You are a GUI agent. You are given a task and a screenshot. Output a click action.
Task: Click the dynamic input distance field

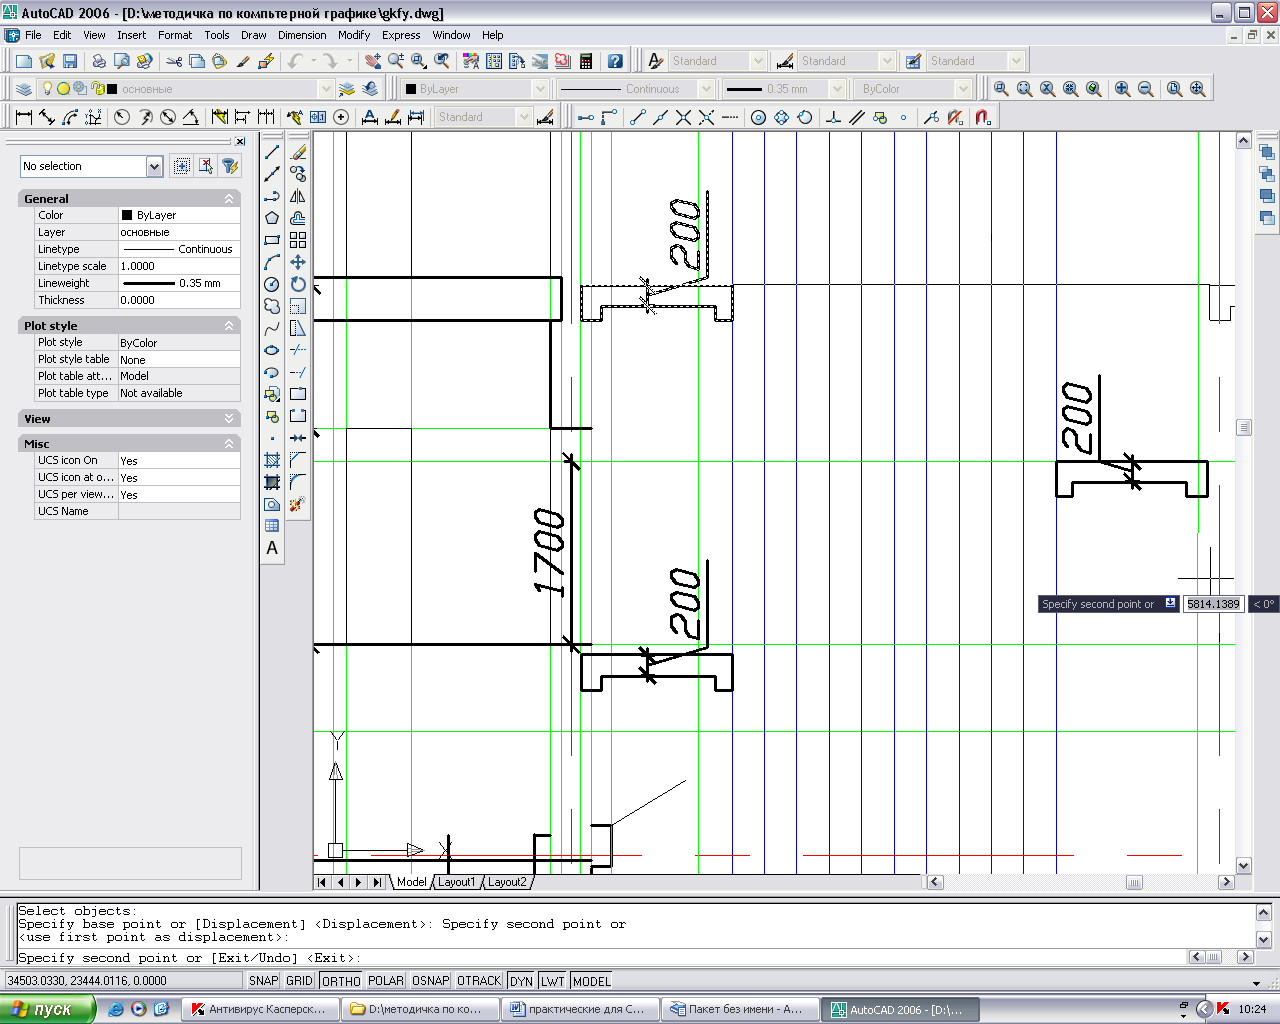1213,604
